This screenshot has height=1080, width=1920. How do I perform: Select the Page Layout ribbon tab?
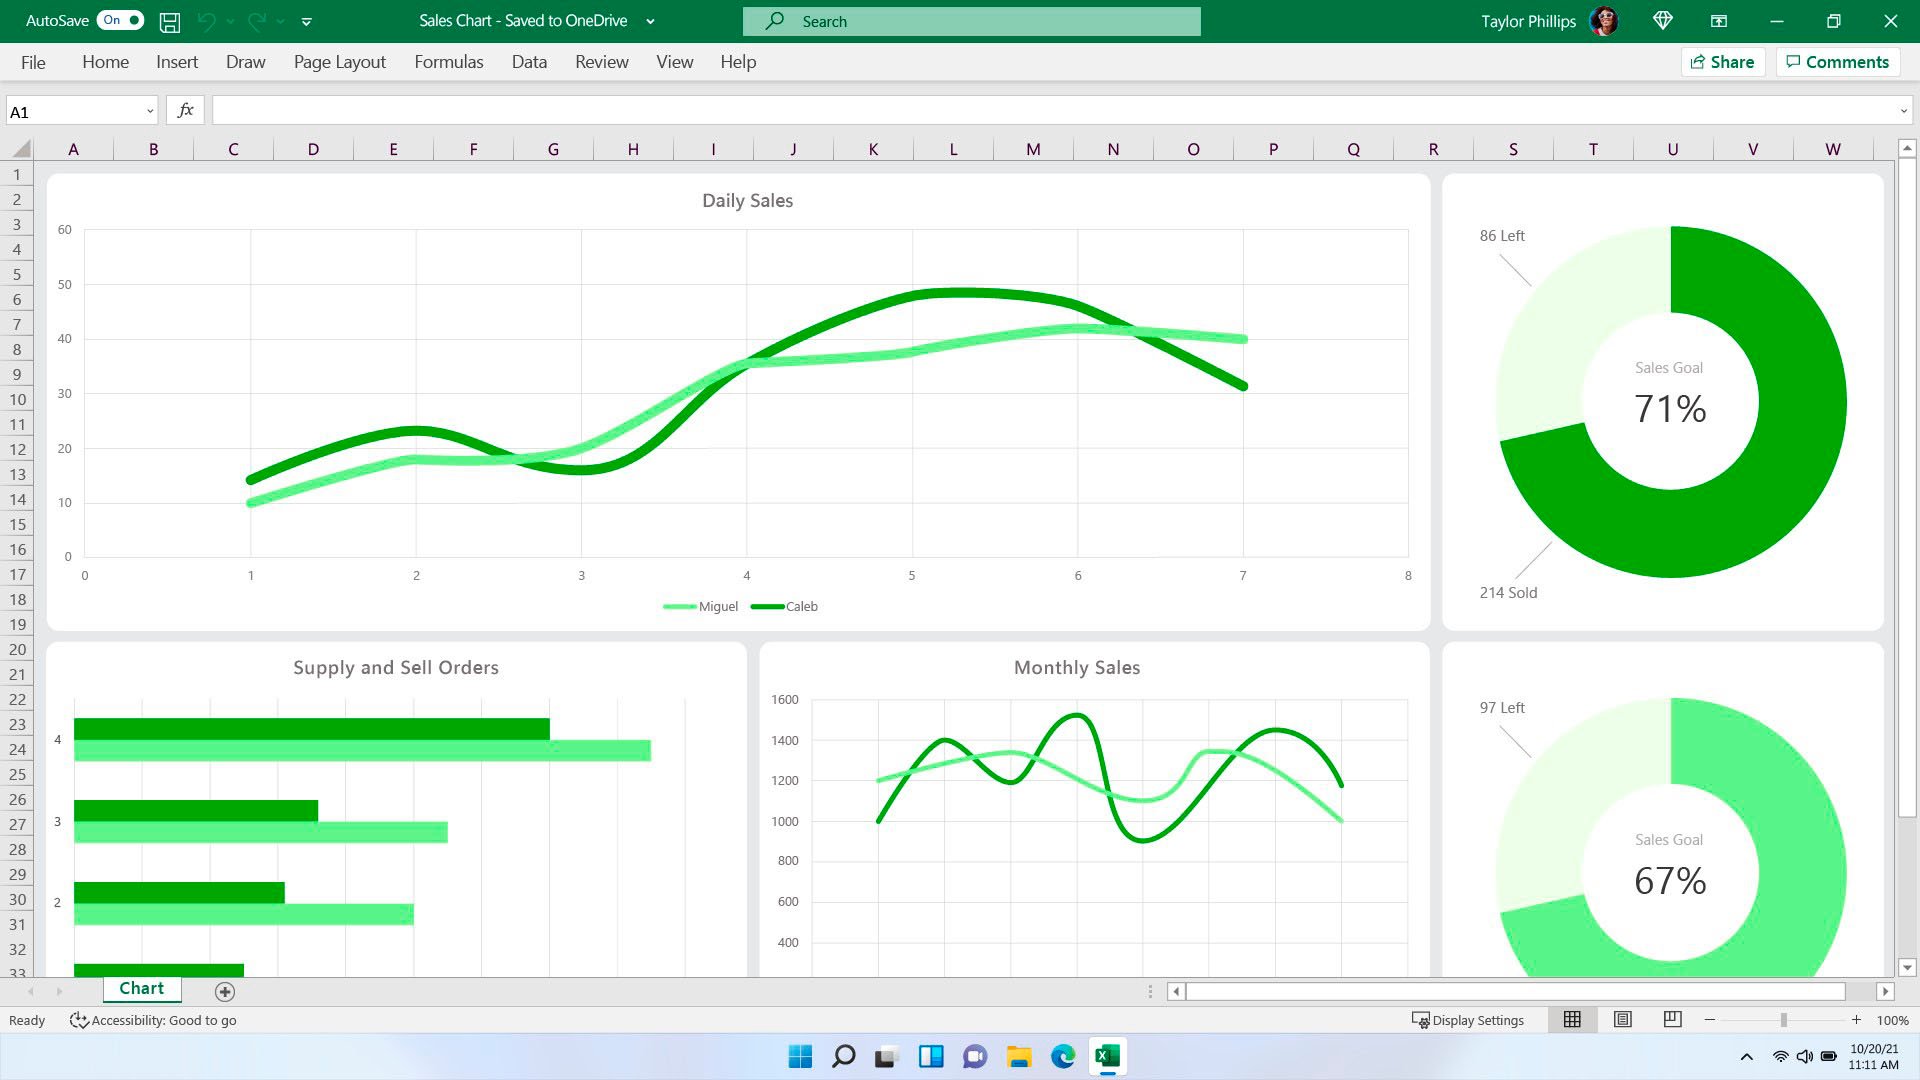[339, 62]
